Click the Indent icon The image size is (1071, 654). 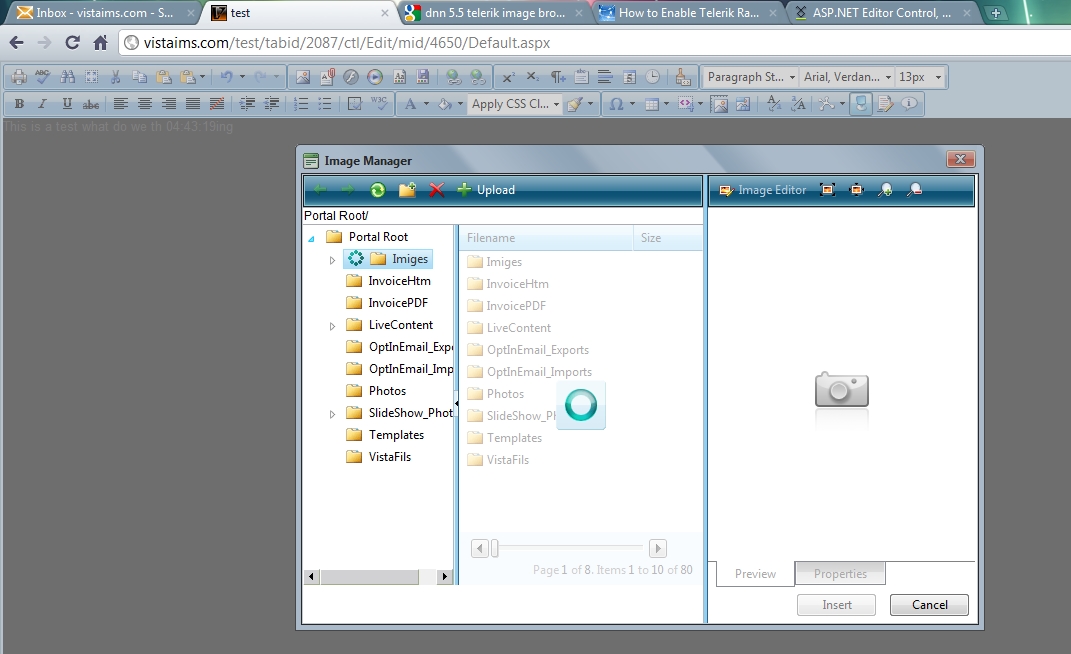coord(247,104)
